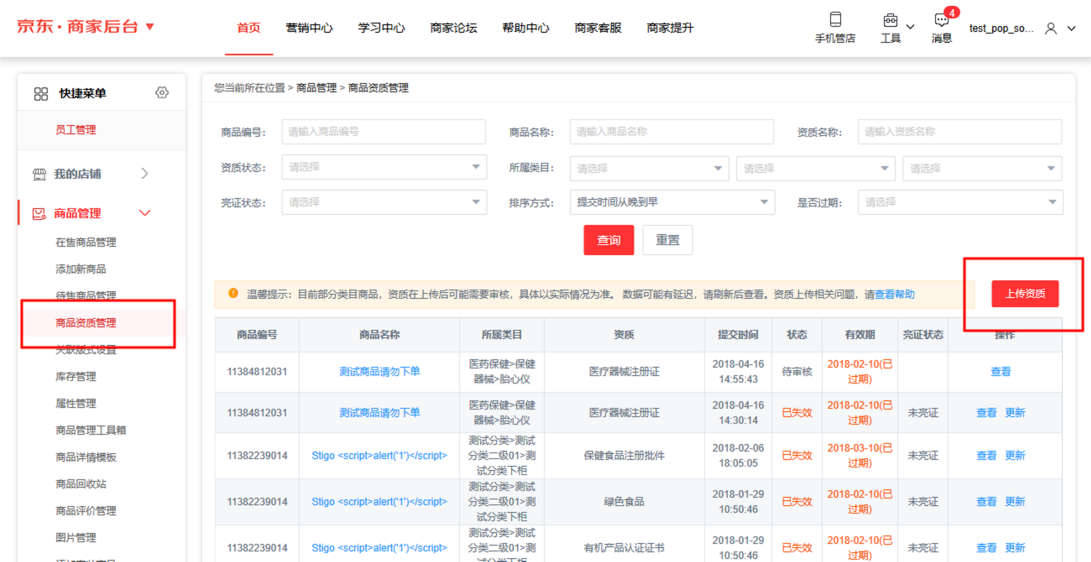Open the 查看帮助 link
Viewport: 1091px width, 562px height.
pyautogui.click(x=894, y=294)
